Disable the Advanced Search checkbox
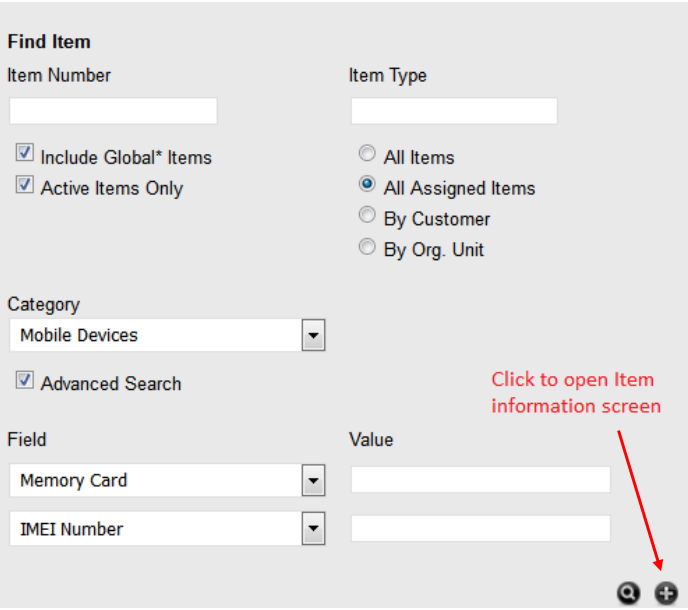The image size is (688, 610). tap(26, 381)
